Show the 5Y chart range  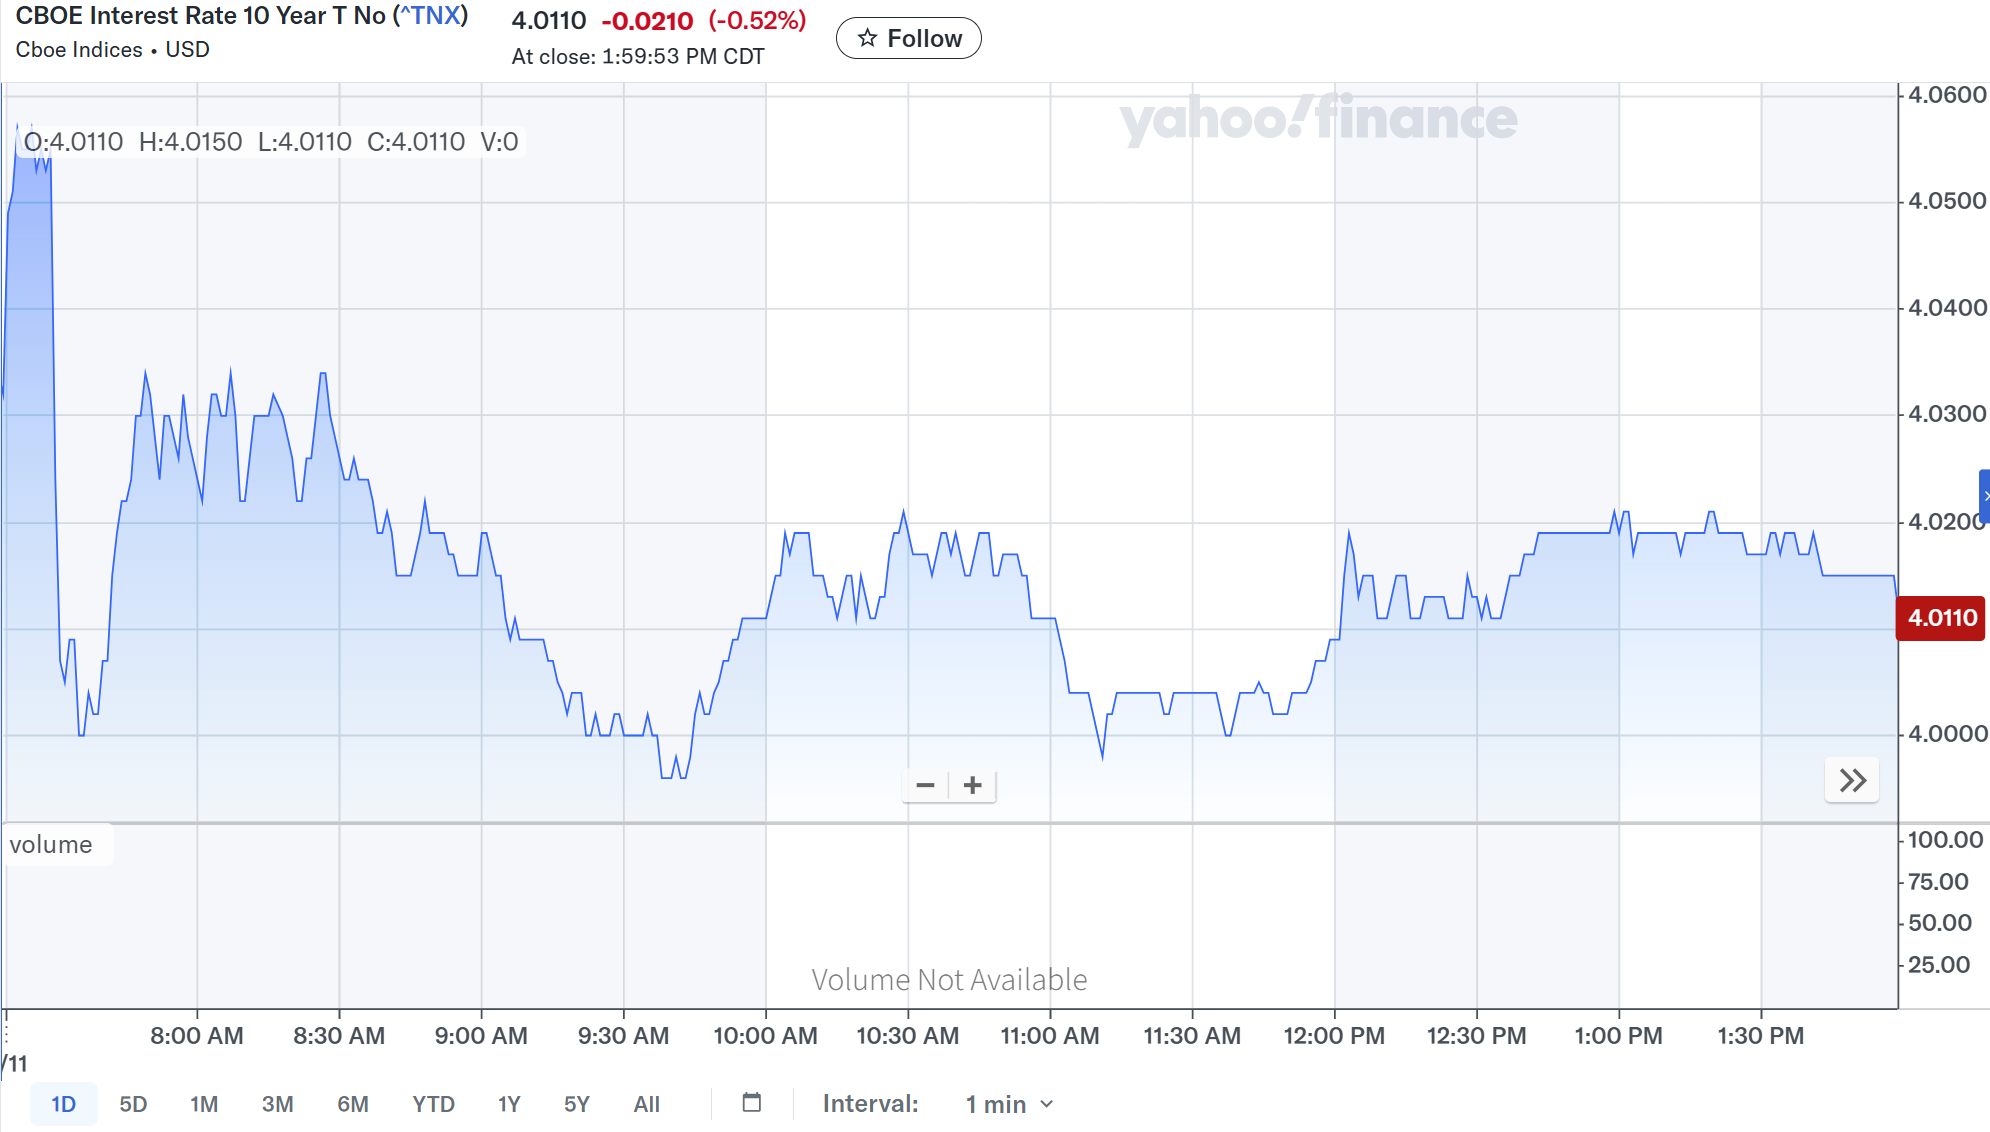(576, 1104)
